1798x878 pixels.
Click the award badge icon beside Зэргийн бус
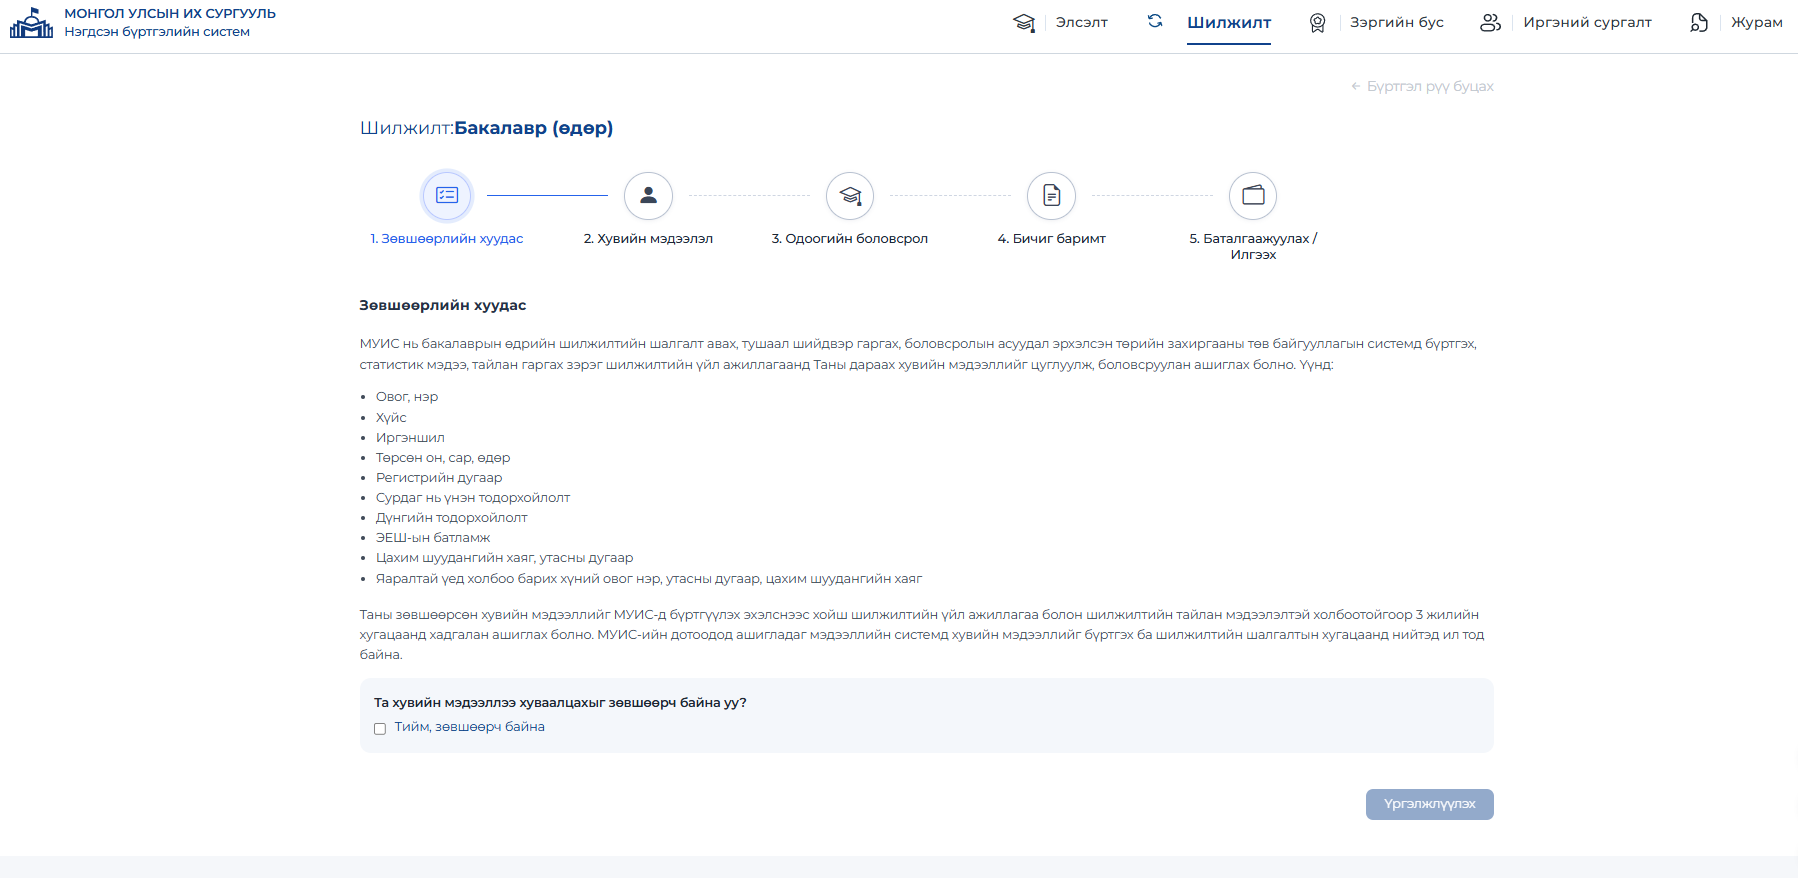(1318, 23)
